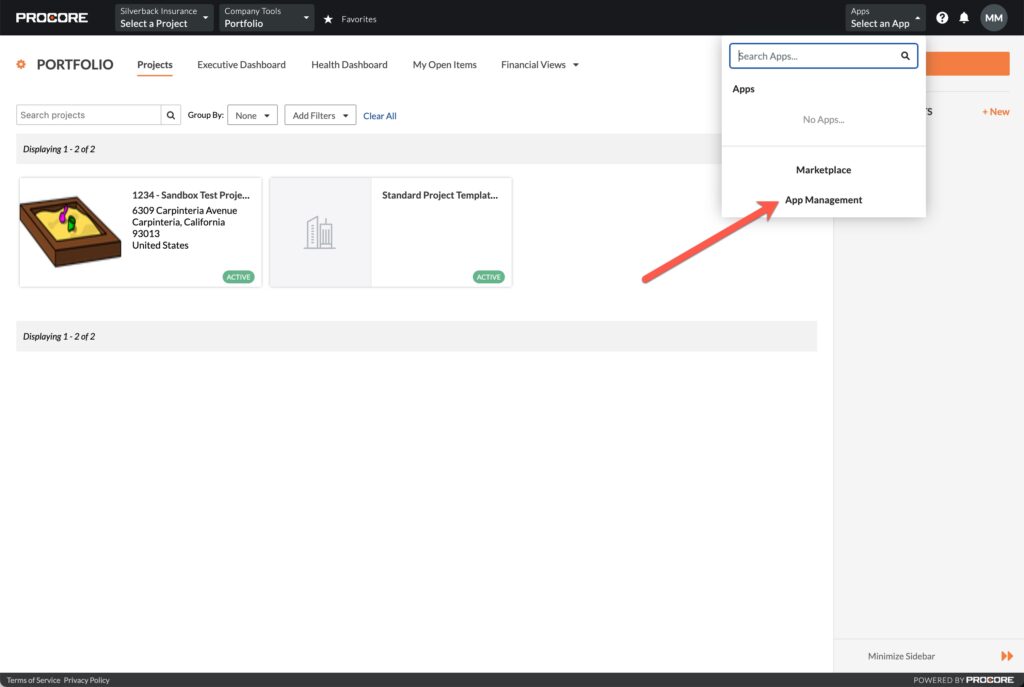The image size is (1024, 687).
Task: Switch to Health Dashboard tab
Action: click(x=349, y=65)
